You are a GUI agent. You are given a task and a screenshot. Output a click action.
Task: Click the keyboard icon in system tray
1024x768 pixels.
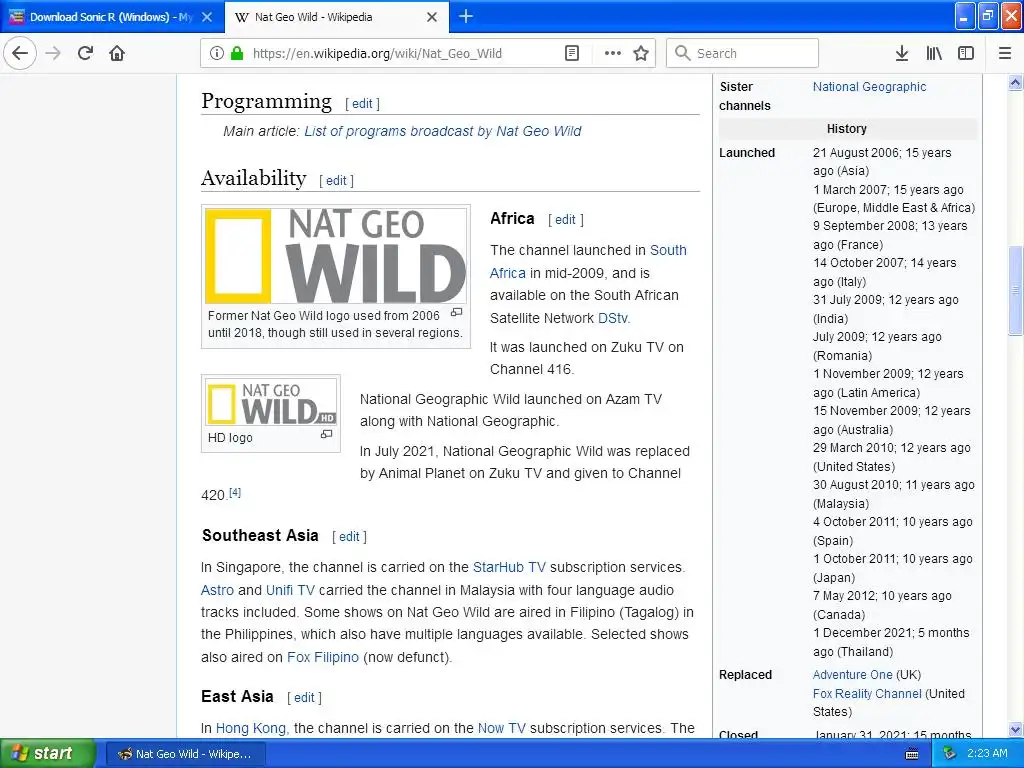click(912, 754)
